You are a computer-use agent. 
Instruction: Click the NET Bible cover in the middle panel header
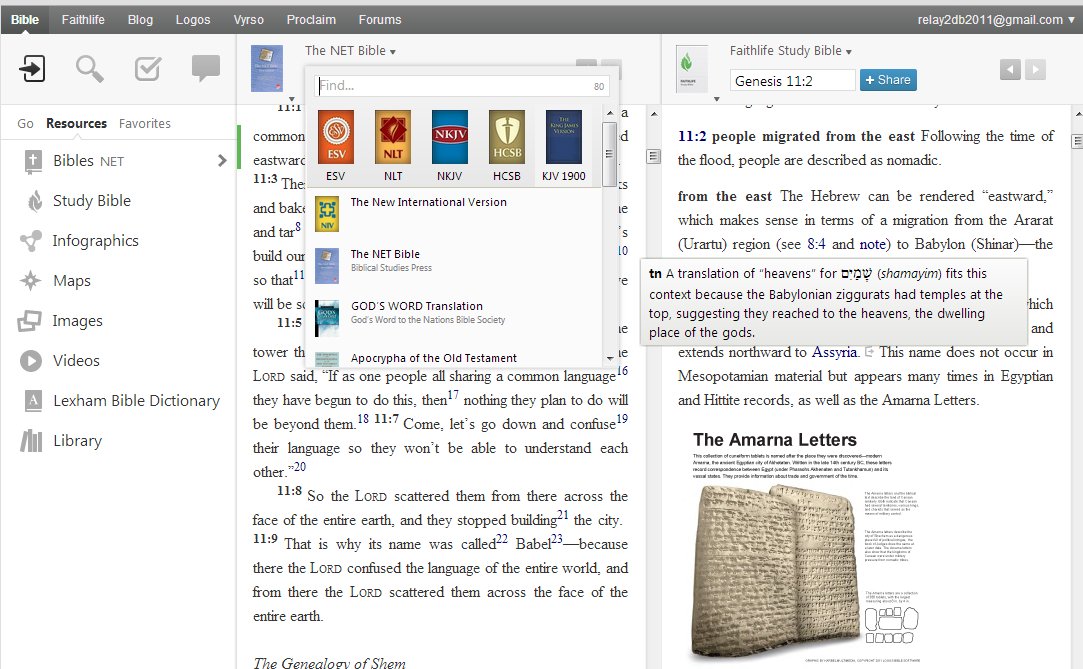(267, 68)
